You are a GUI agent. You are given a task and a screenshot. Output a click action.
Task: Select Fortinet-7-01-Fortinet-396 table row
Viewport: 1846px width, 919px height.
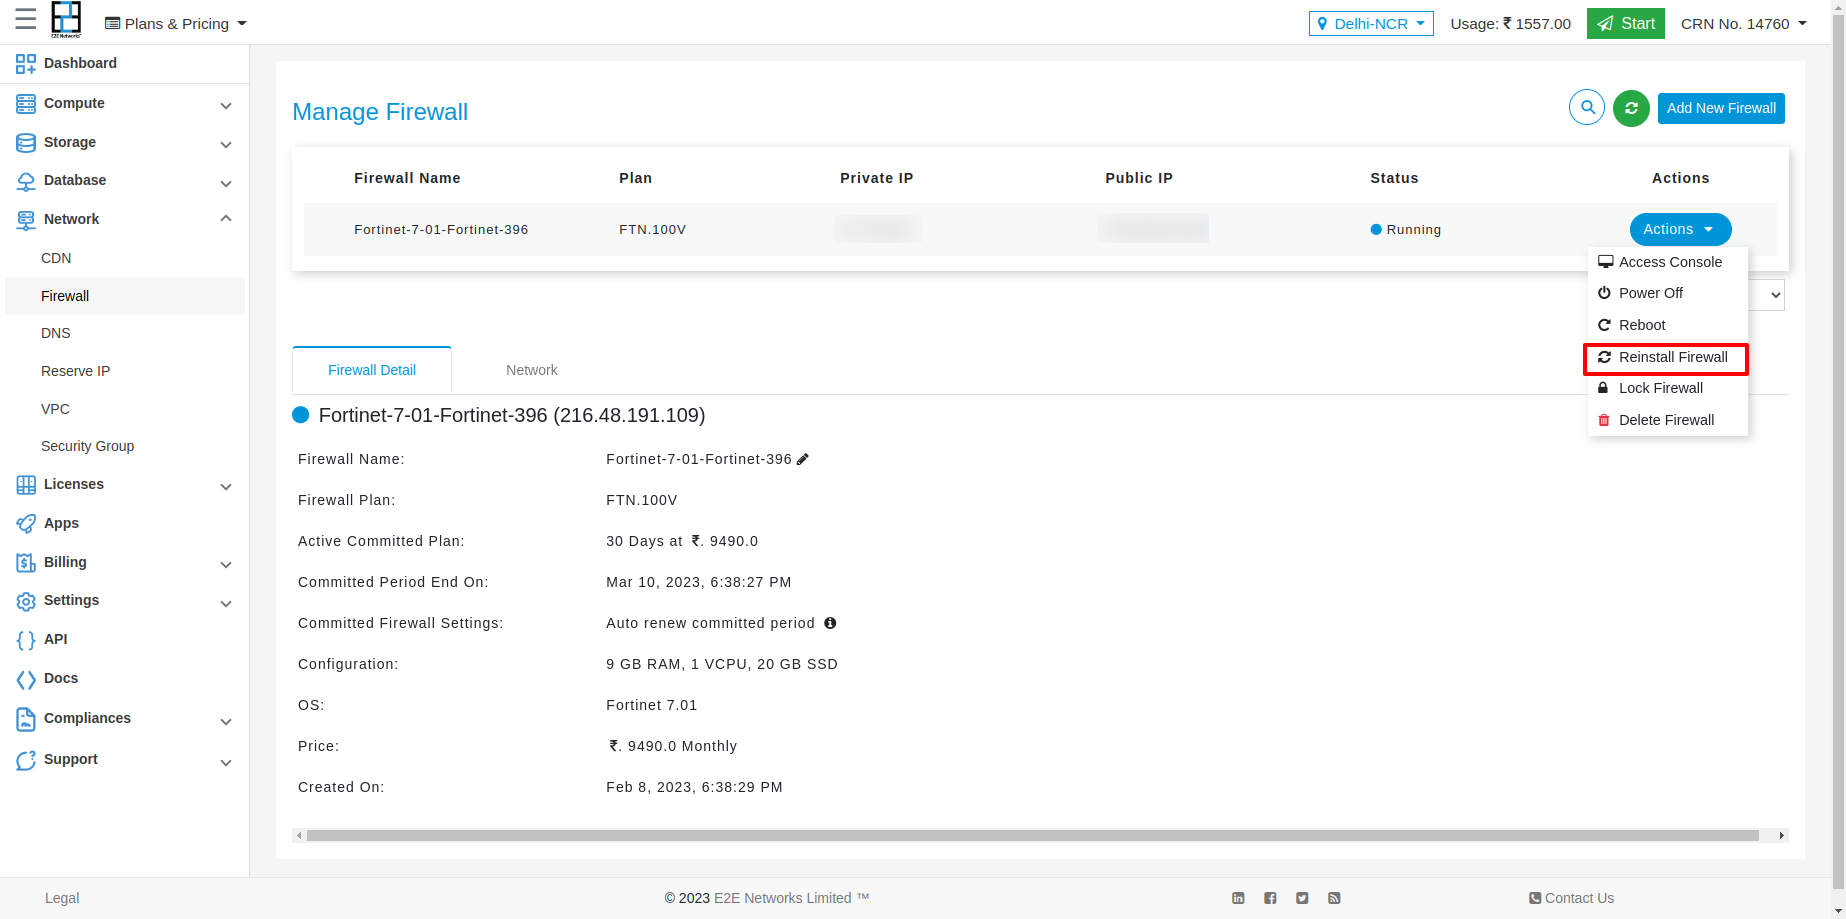click(1040, 229)
